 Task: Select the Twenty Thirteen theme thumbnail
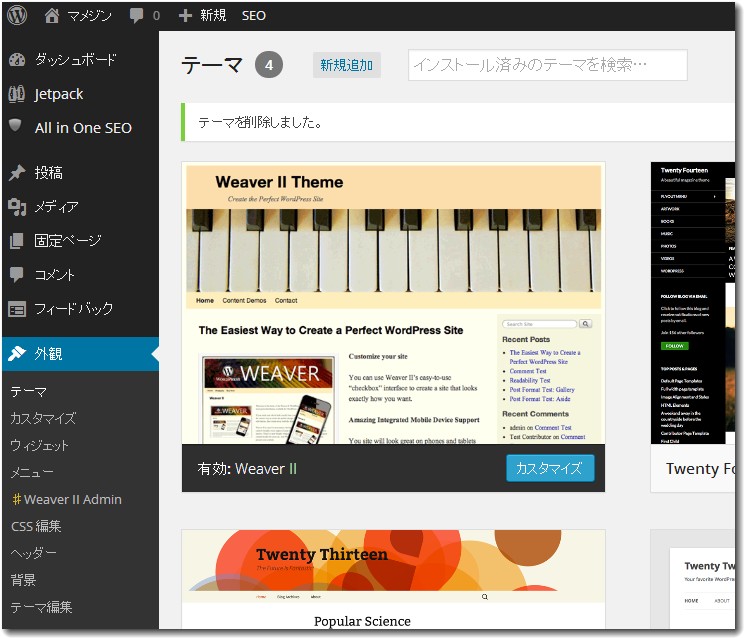tap(393, 580)
